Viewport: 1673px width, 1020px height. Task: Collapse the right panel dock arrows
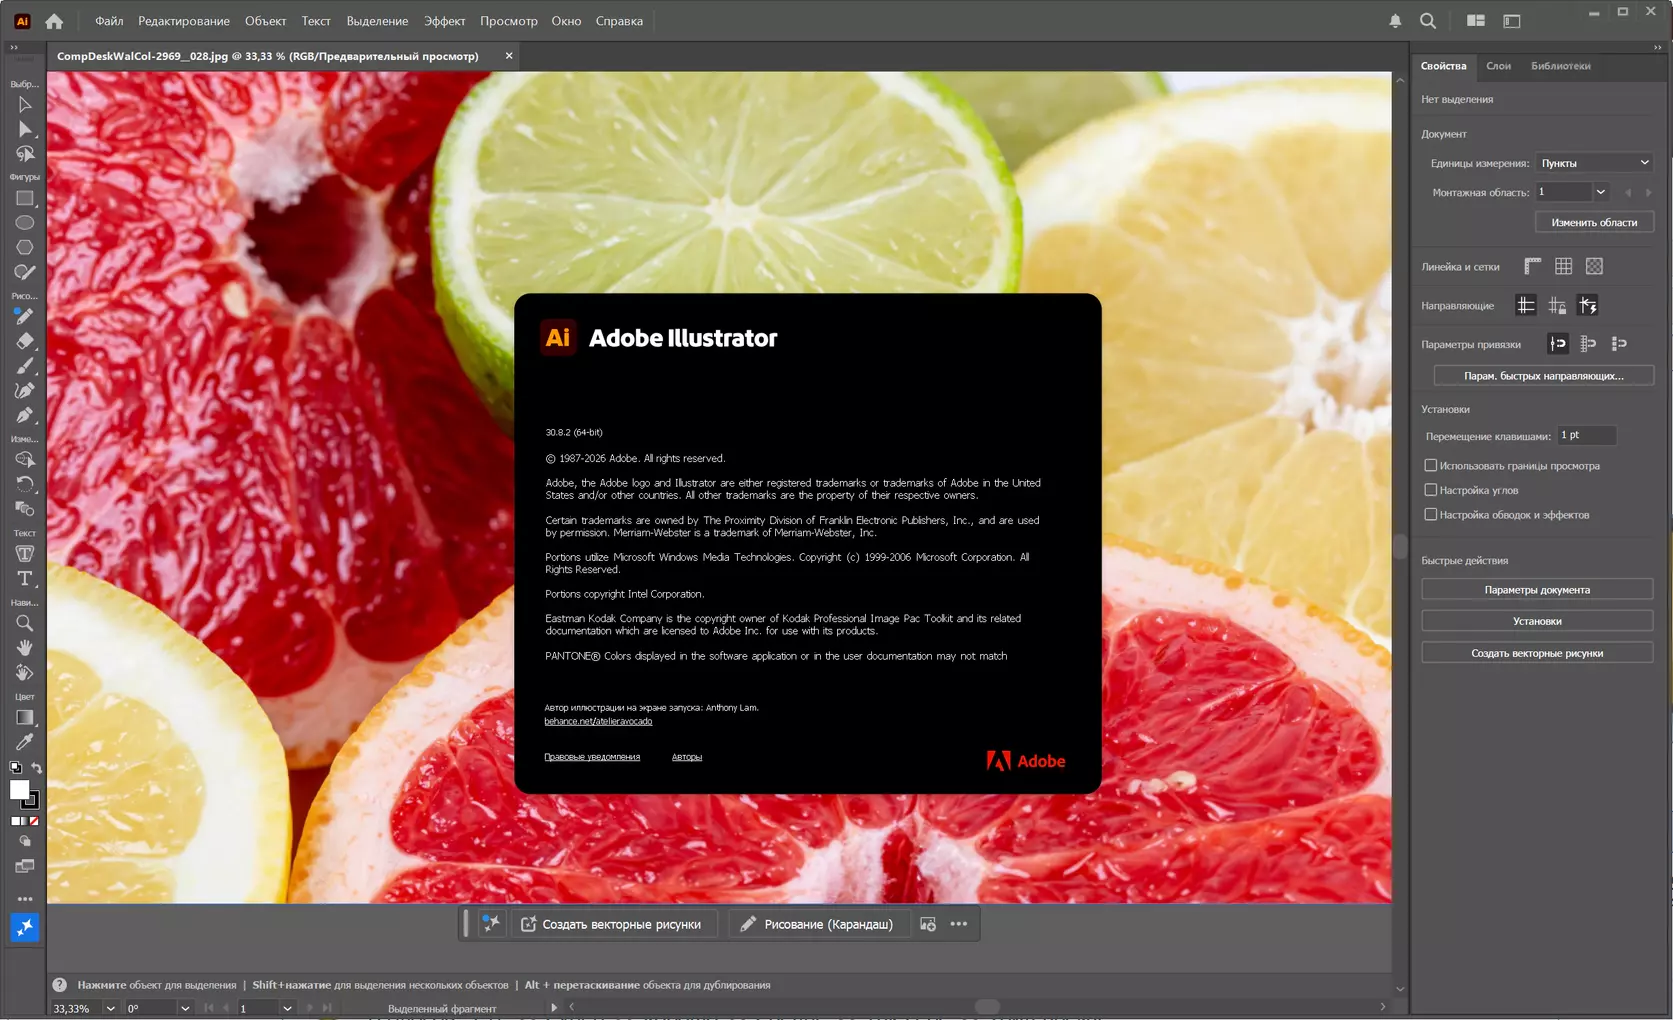(x=1657, y=47)
